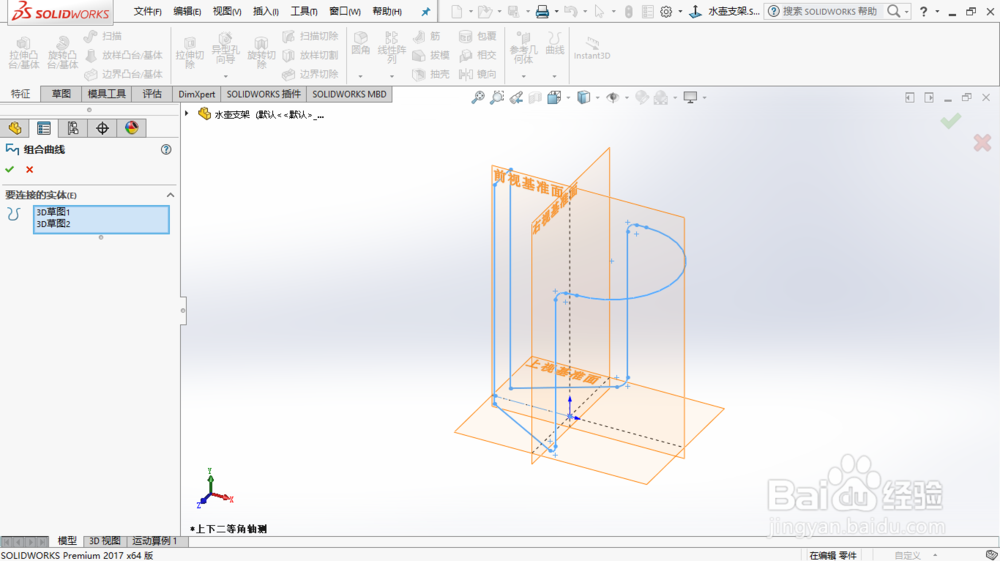Viewport: 1000px width, 561px height.
Task: Open the Help question mark icon
Action: coord(923,11)
